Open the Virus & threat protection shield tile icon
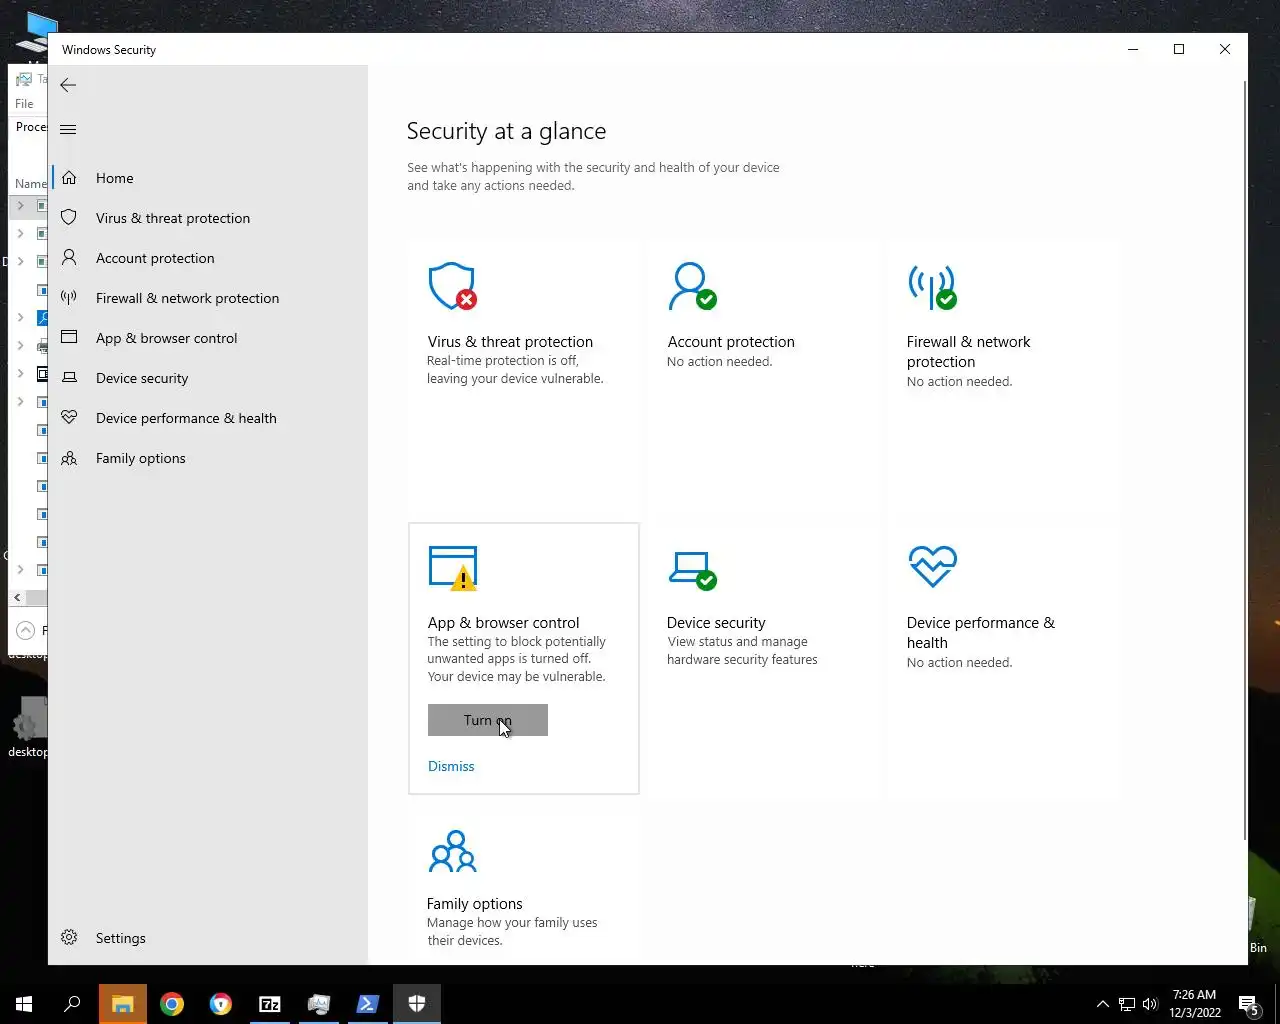The height and width of the screenshot is (1024, 1280). 452,287
